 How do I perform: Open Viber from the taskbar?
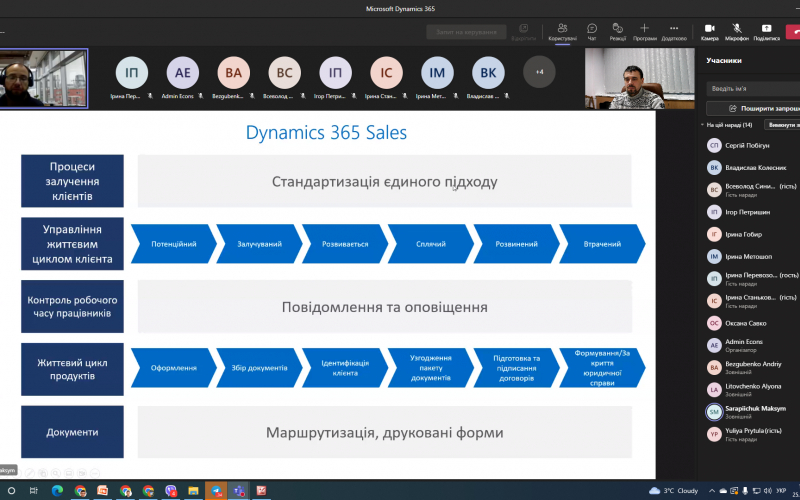(171, 491)
